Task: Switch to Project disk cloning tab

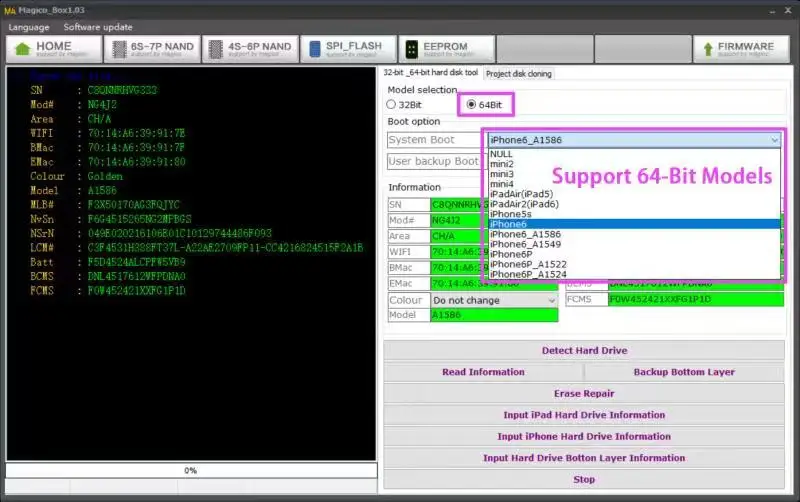Action: click(x=518, y=74)
